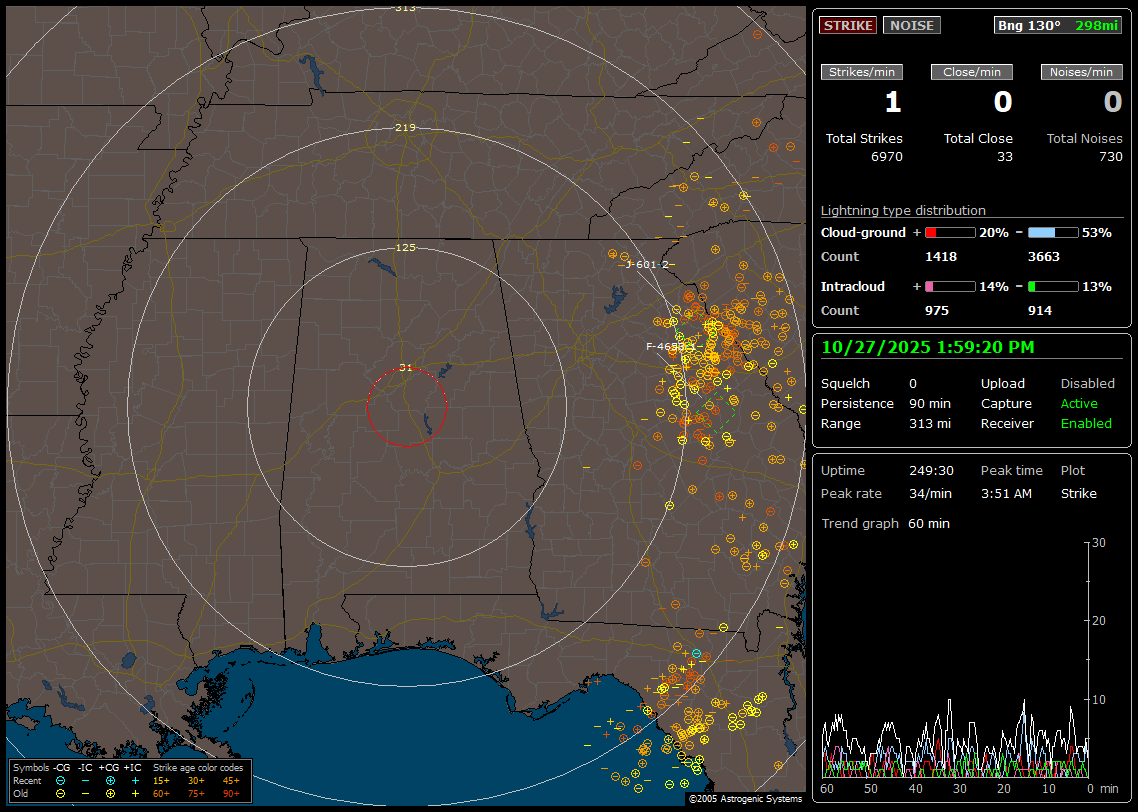The height and width of the screenshot is (812, 1138).
Task: Click the F-4650 storm cell label on map
Action: coord(665,347)
